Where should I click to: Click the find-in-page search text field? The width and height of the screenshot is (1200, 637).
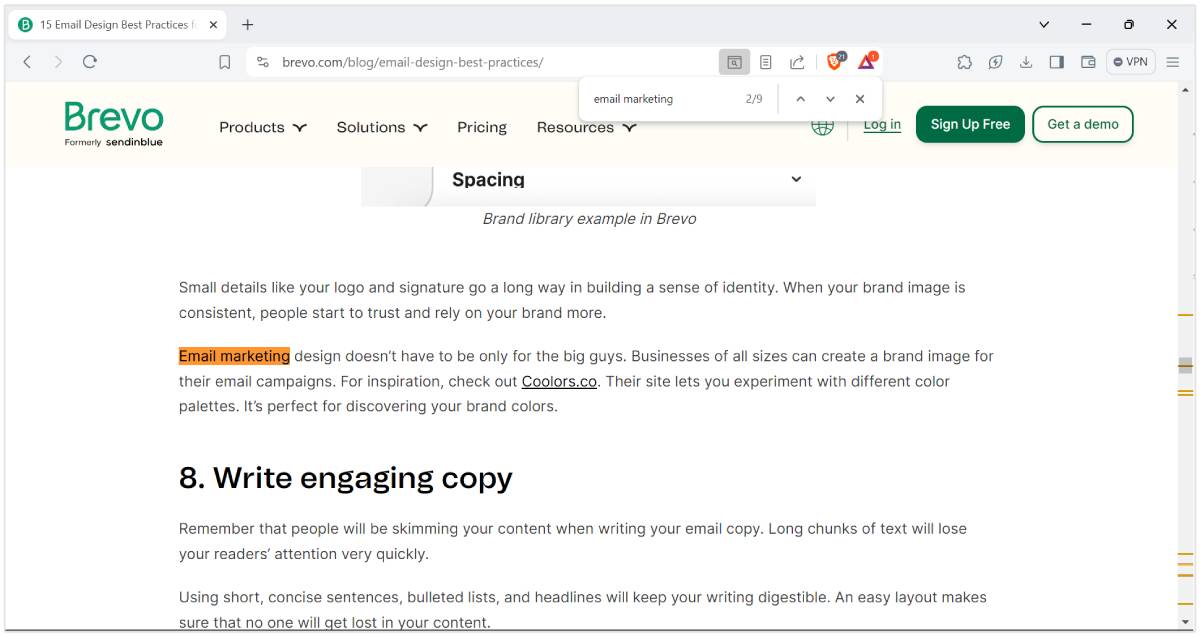[660, 99]
